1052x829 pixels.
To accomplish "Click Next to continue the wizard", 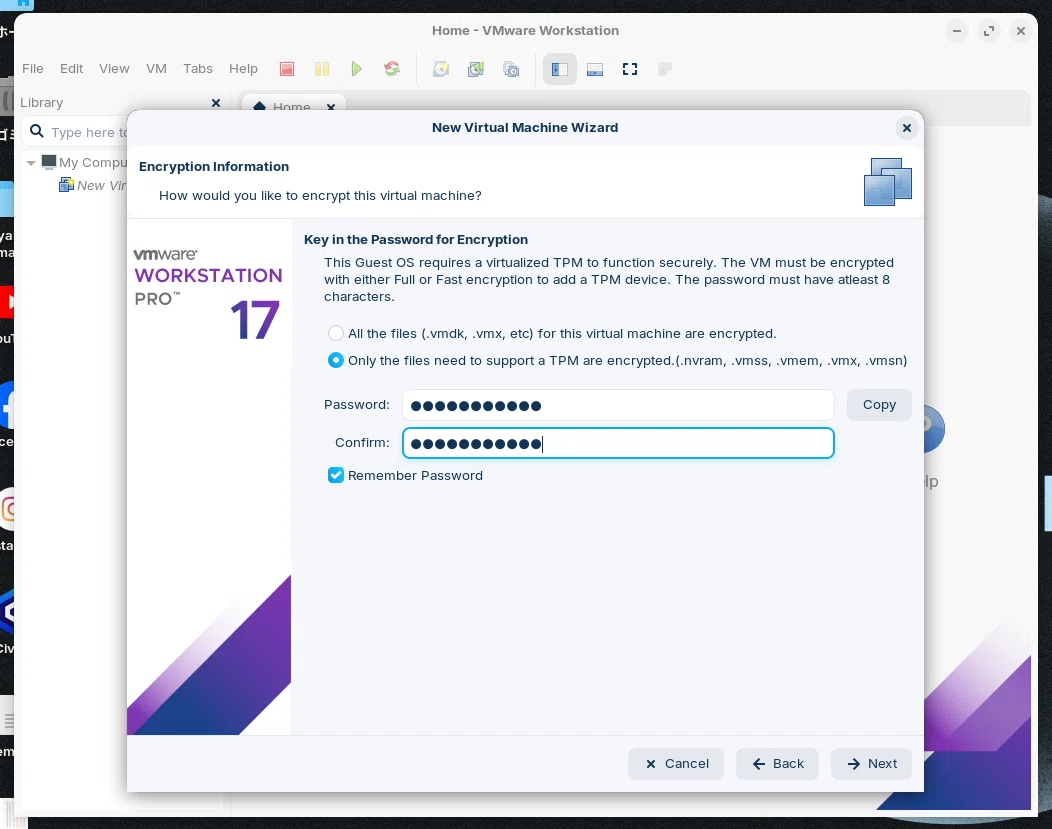I will [x=871, y=763].
